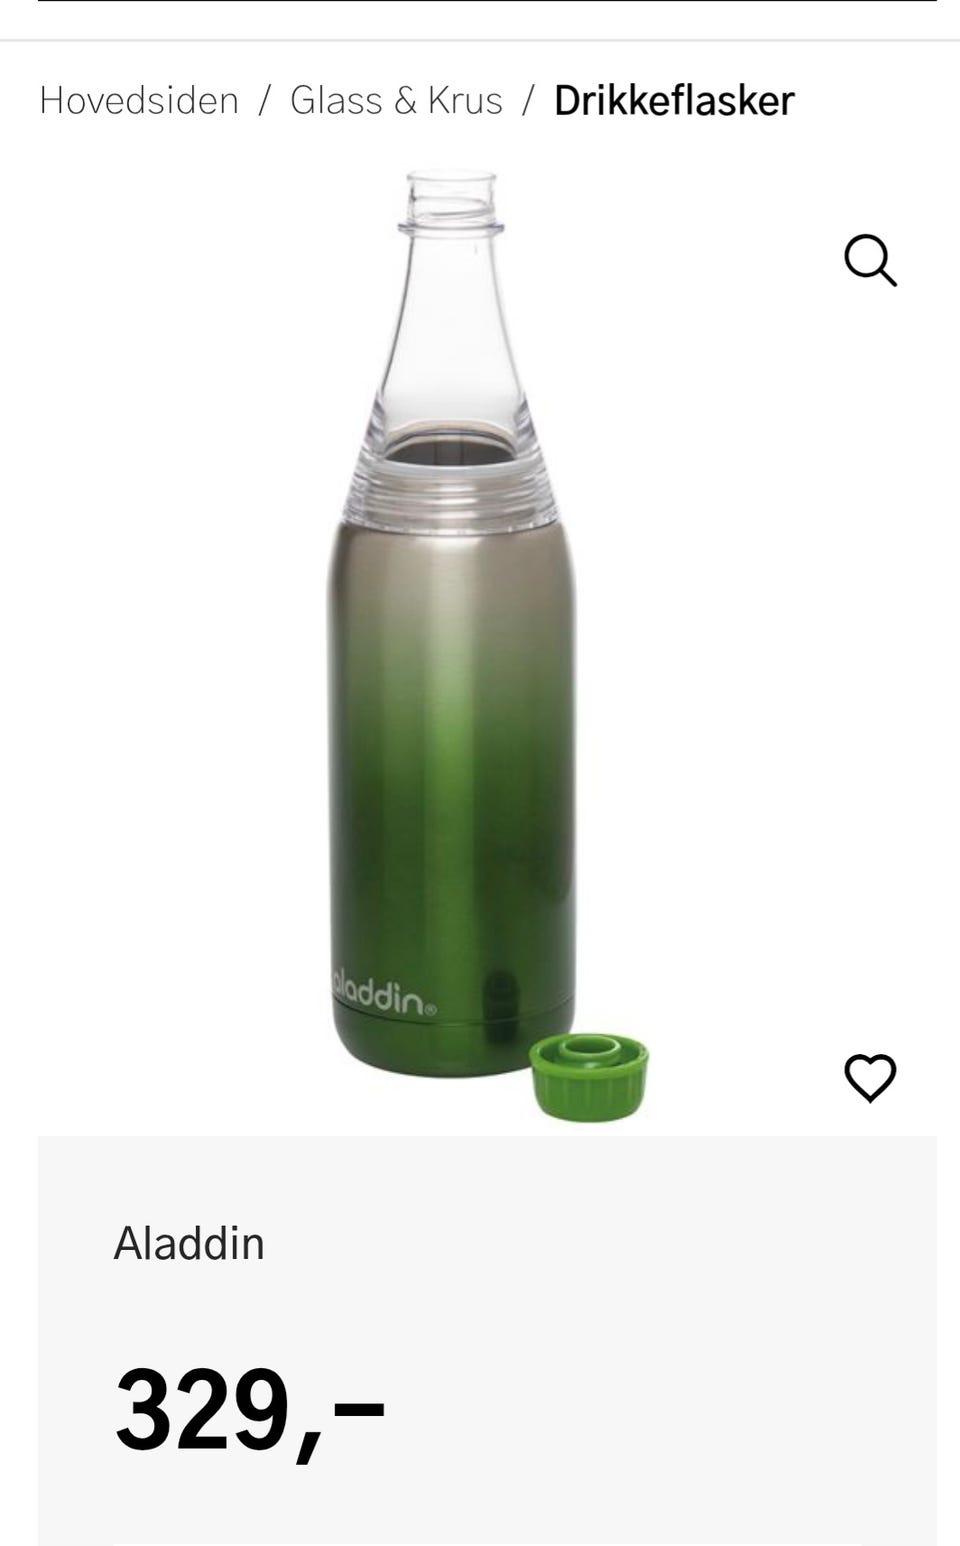Open the Aladdin brand name link
960x1546 pixels.
pyautogui.click(x=189, y=1243)
